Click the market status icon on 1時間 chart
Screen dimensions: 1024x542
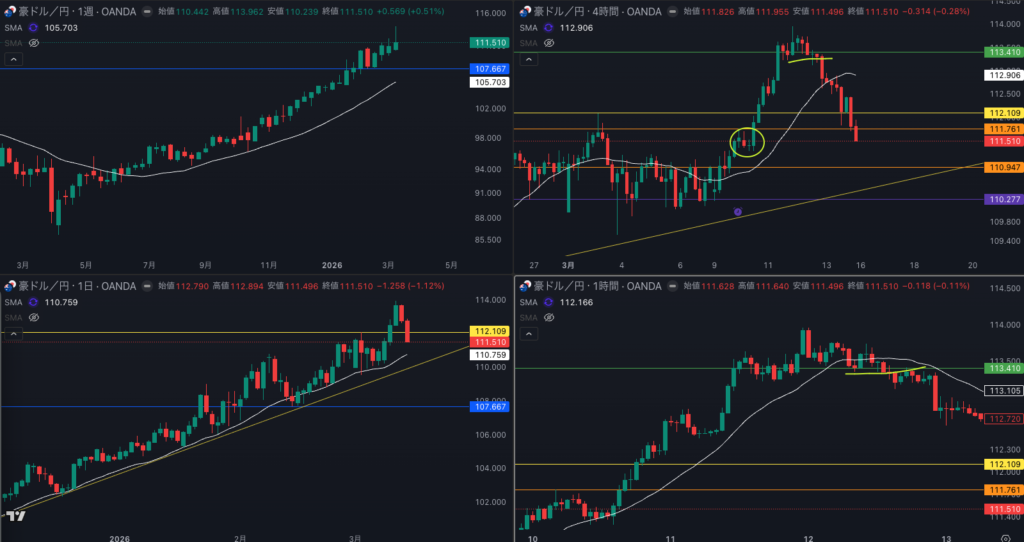pyautogui.click(x=673, y=286)
